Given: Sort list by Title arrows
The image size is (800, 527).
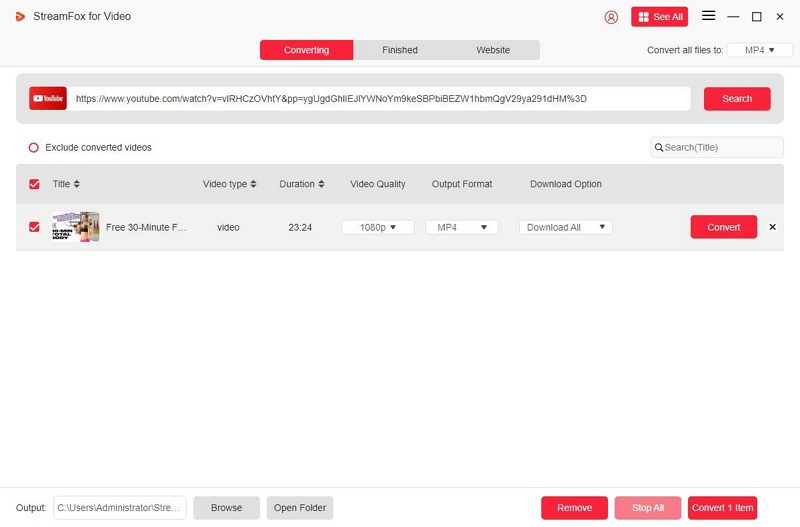Looking at the screenshot, I should [77, 184].
